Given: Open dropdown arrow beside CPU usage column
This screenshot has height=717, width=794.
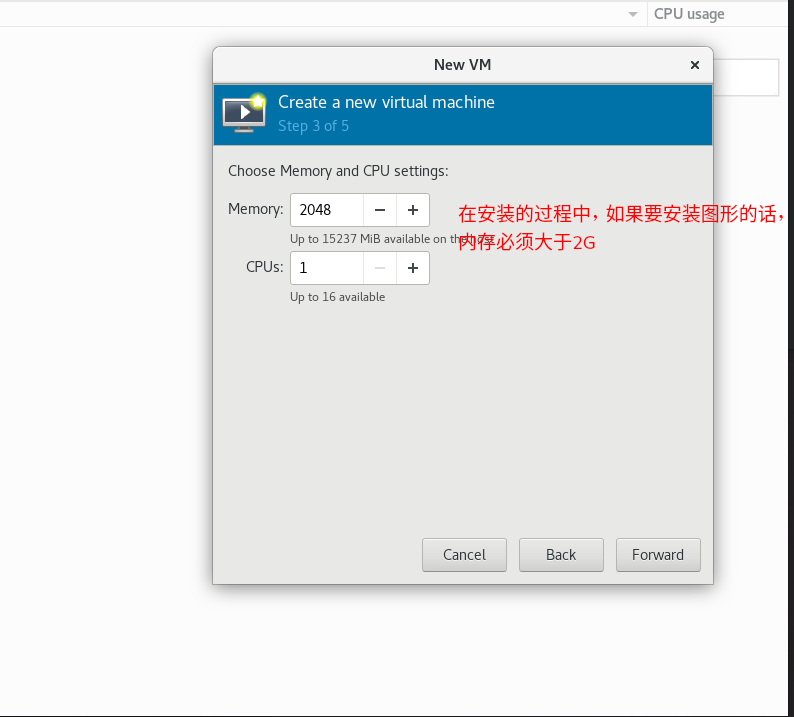Looking at the screenshot, I should [x=632, y=14].
